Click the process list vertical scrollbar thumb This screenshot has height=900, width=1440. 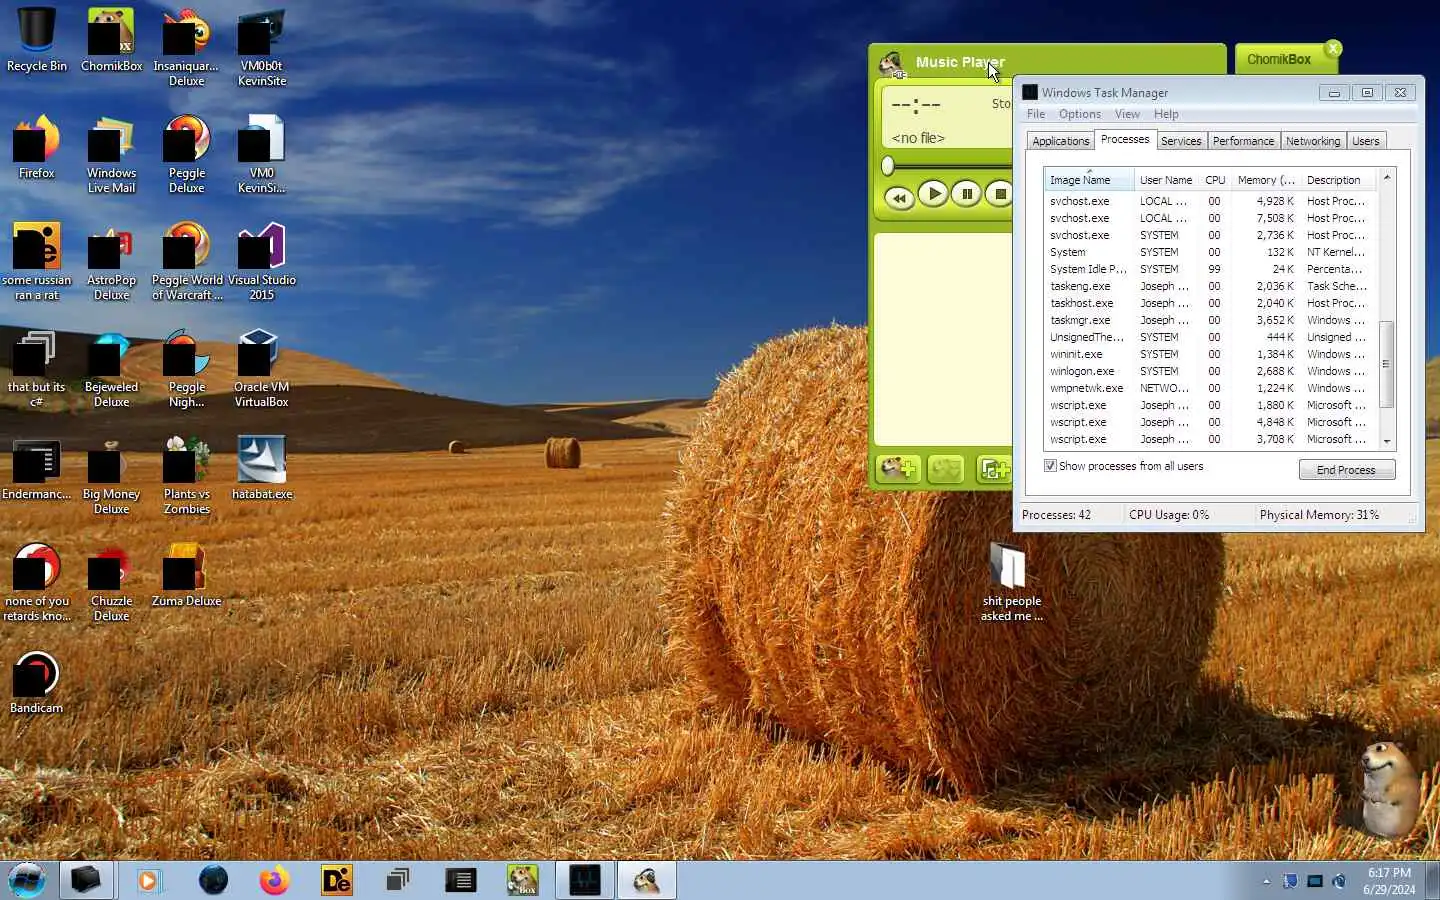(1387, 364)
